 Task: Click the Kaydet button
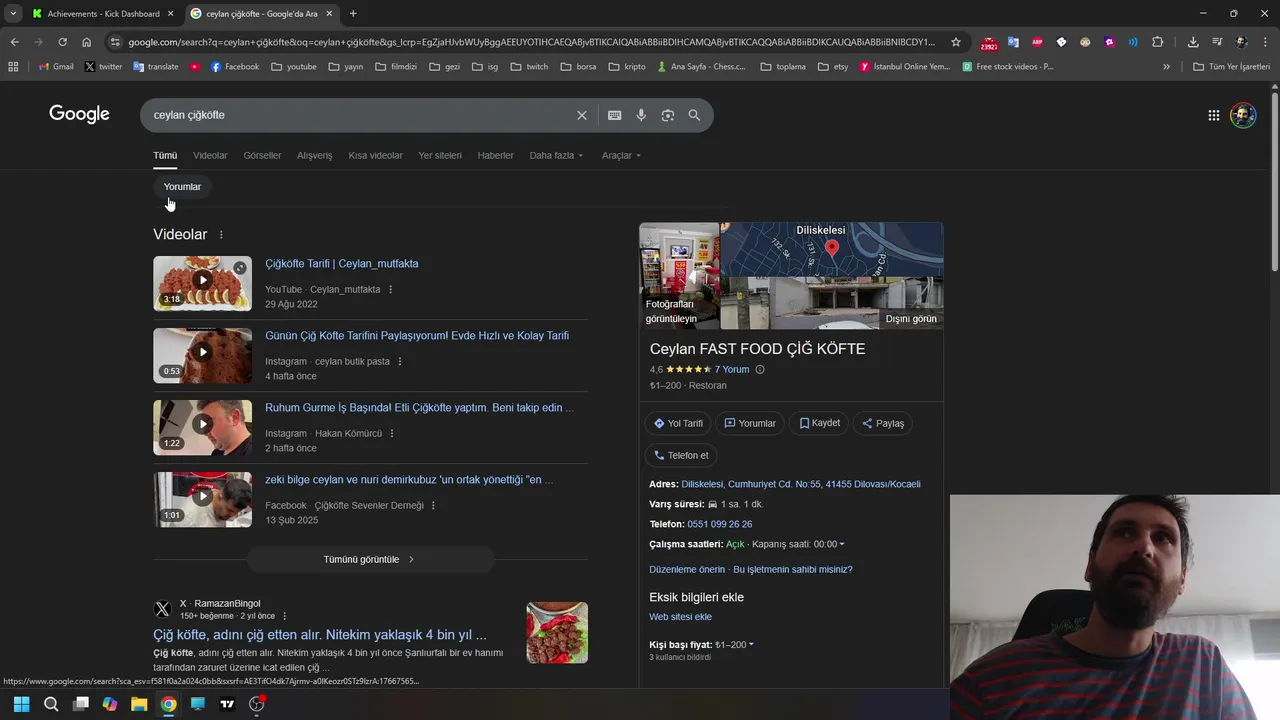(819, 424)
